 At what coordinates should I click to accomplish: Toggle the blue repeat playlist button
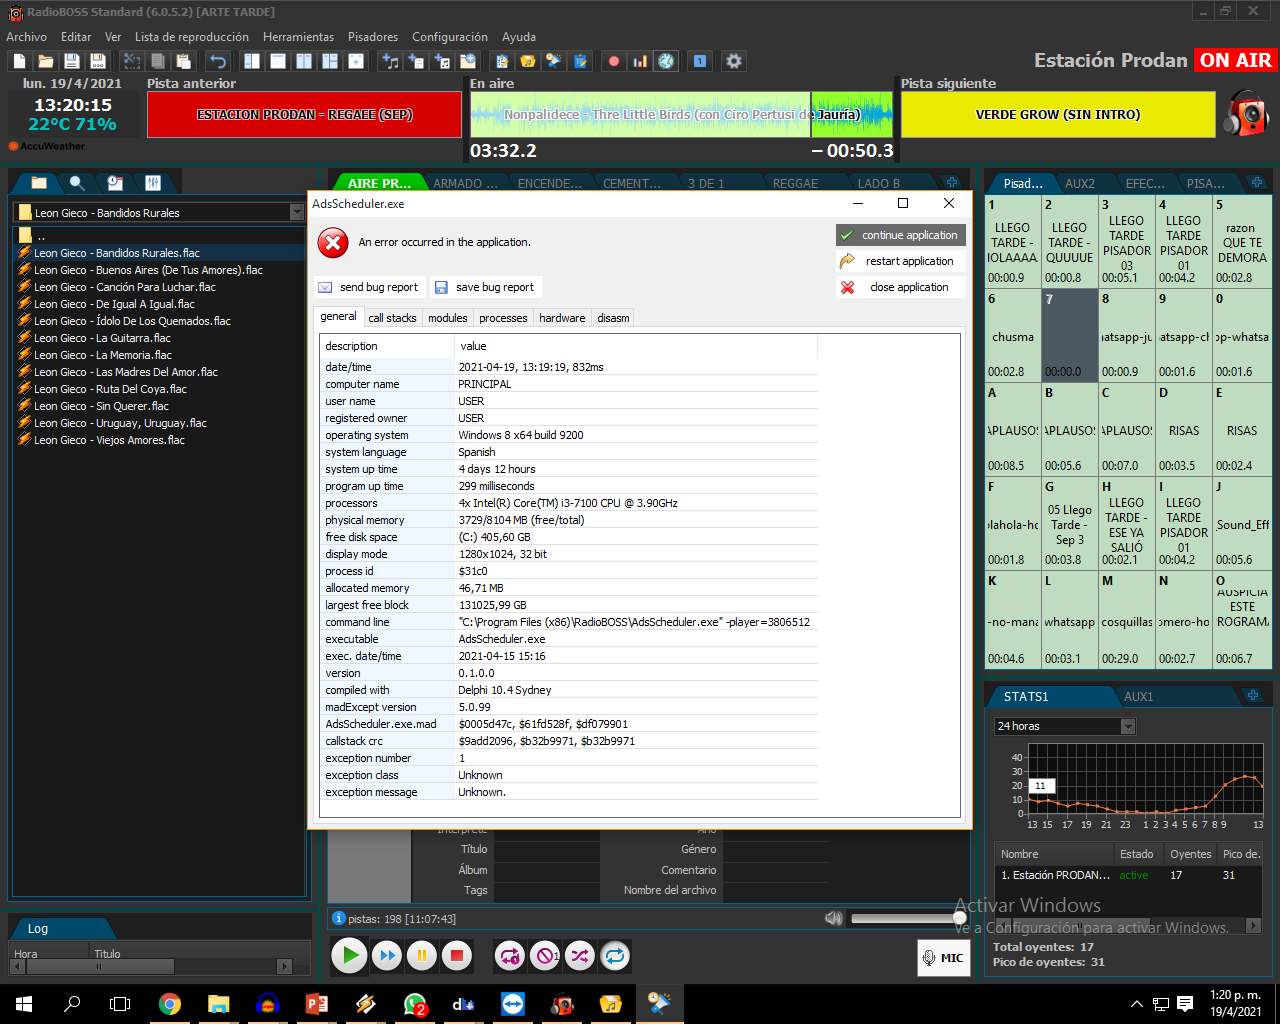tap(615, 956)
